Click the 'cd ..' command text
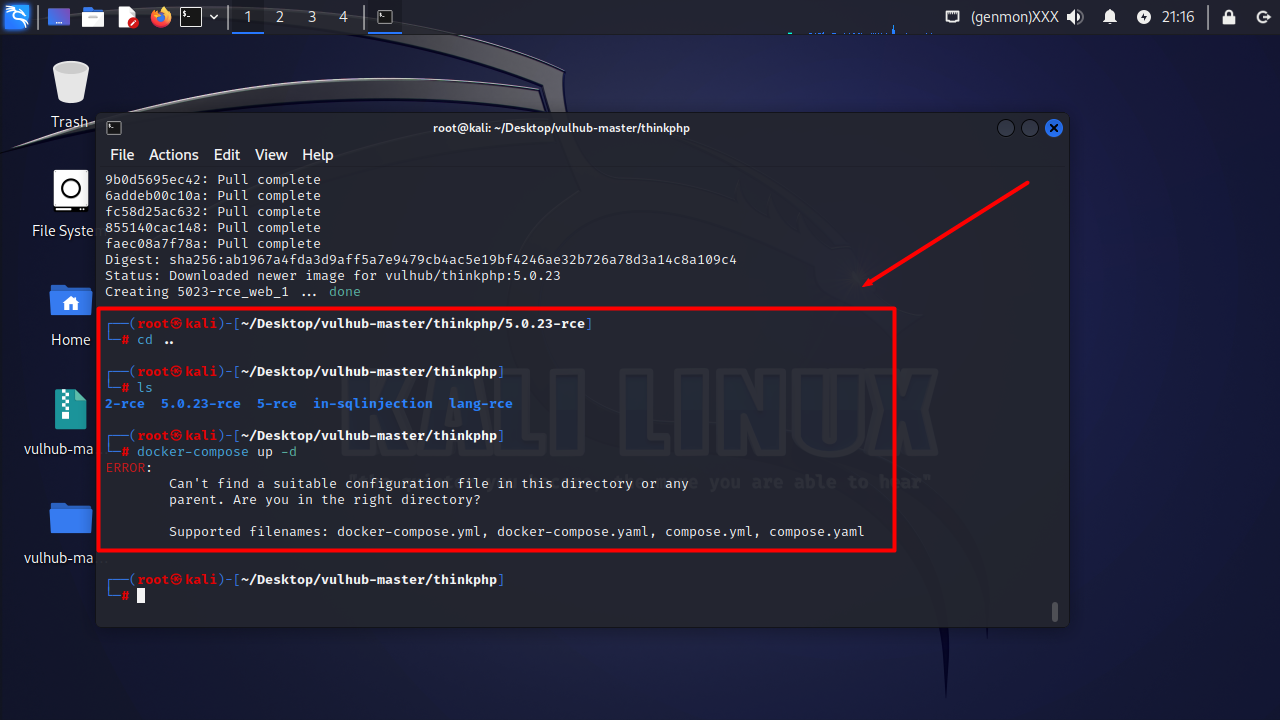Screen dimensions: 1280x720 [156, 339]
